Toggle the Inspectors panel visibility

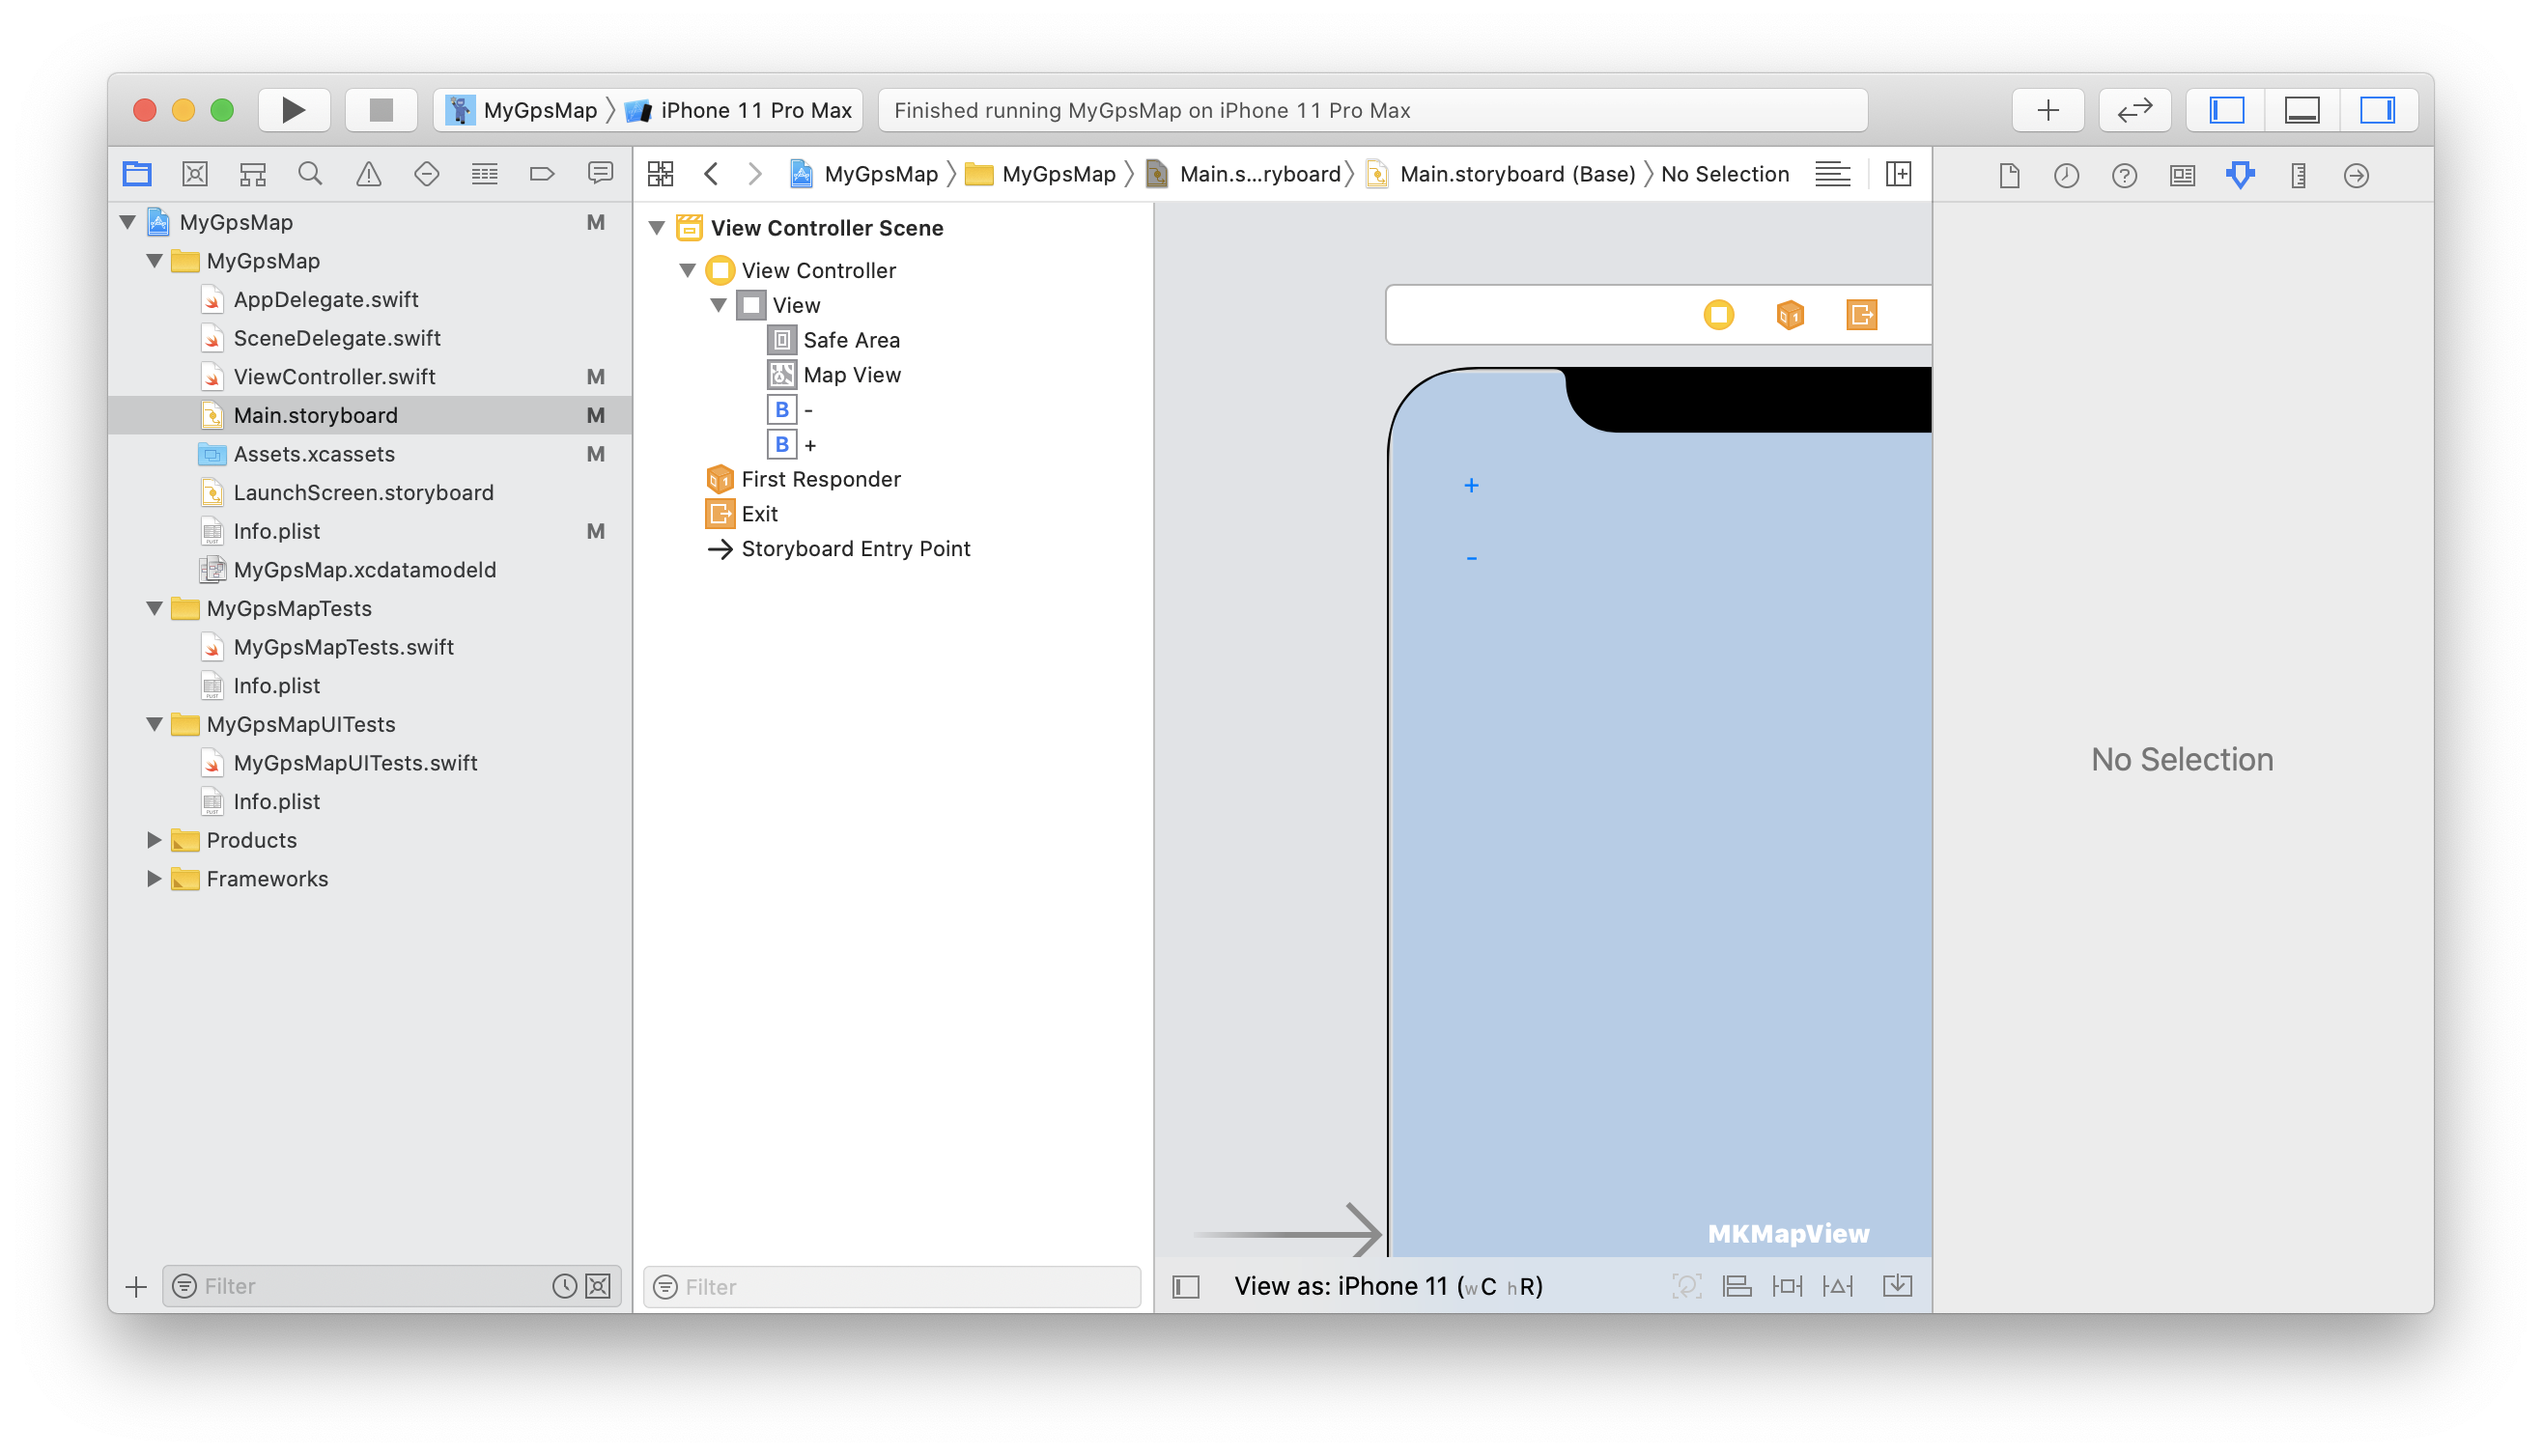[2378, 110]
